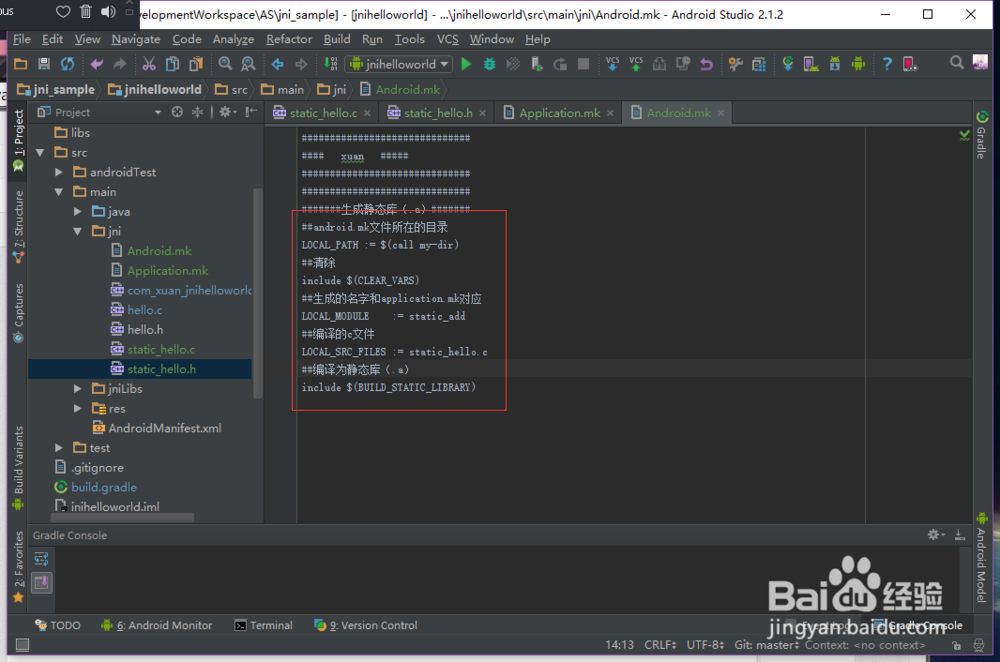
Task: Click the Find magnifier icon
Action: (225, 64)
